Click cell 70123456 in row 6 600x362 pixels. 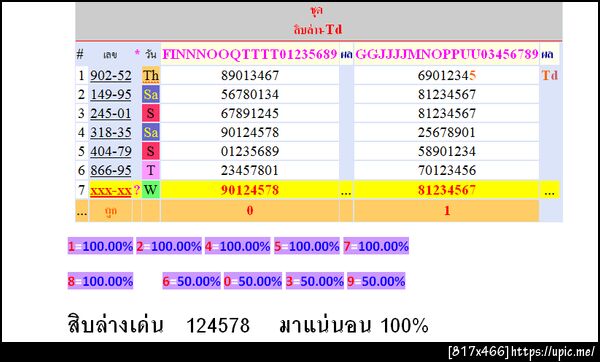(x=447, y=170)
